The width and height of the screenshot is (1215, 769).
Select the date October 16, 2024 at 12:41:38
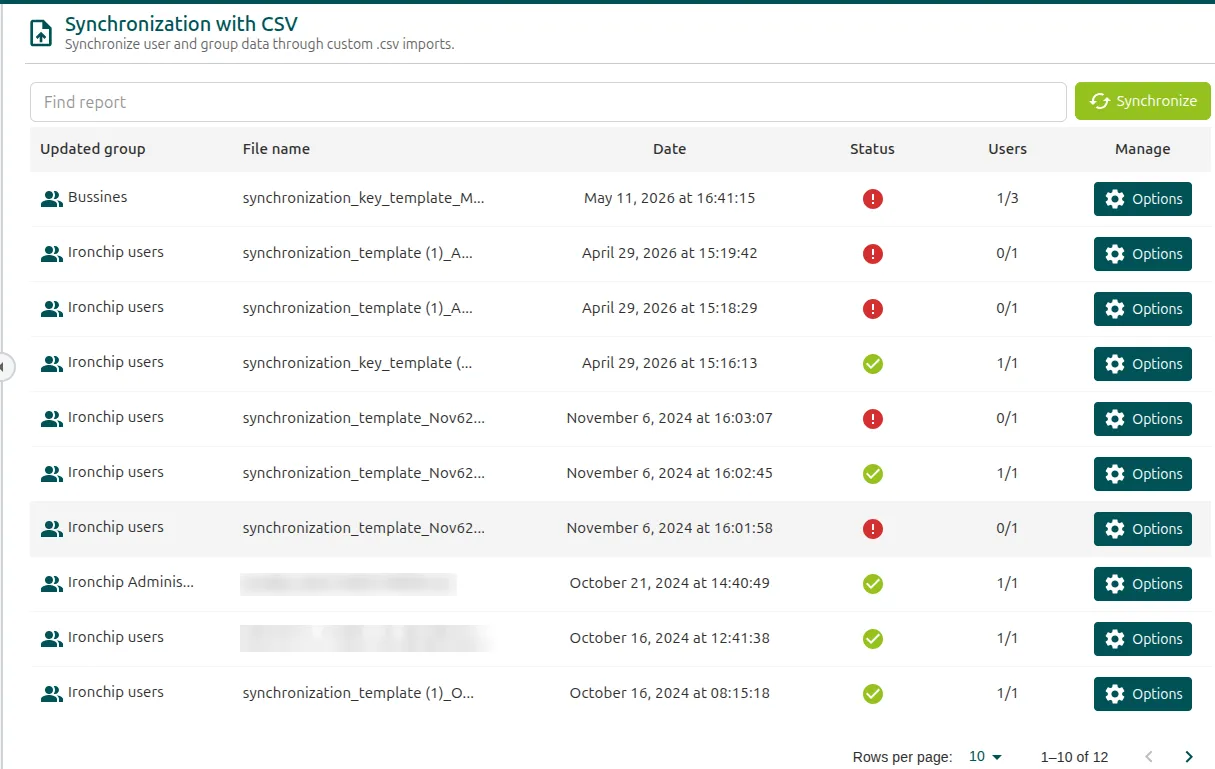coord(670,638)
